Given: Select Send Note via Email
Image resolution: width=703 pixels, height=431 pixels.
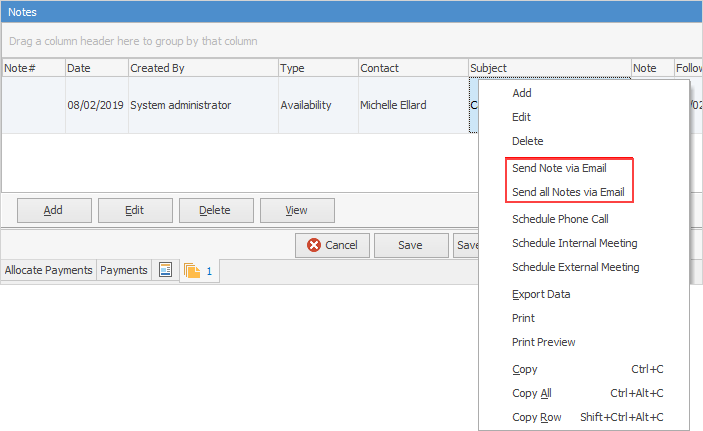Looking at the screenshot, I should pyautogui.click(x=584, y=168).
